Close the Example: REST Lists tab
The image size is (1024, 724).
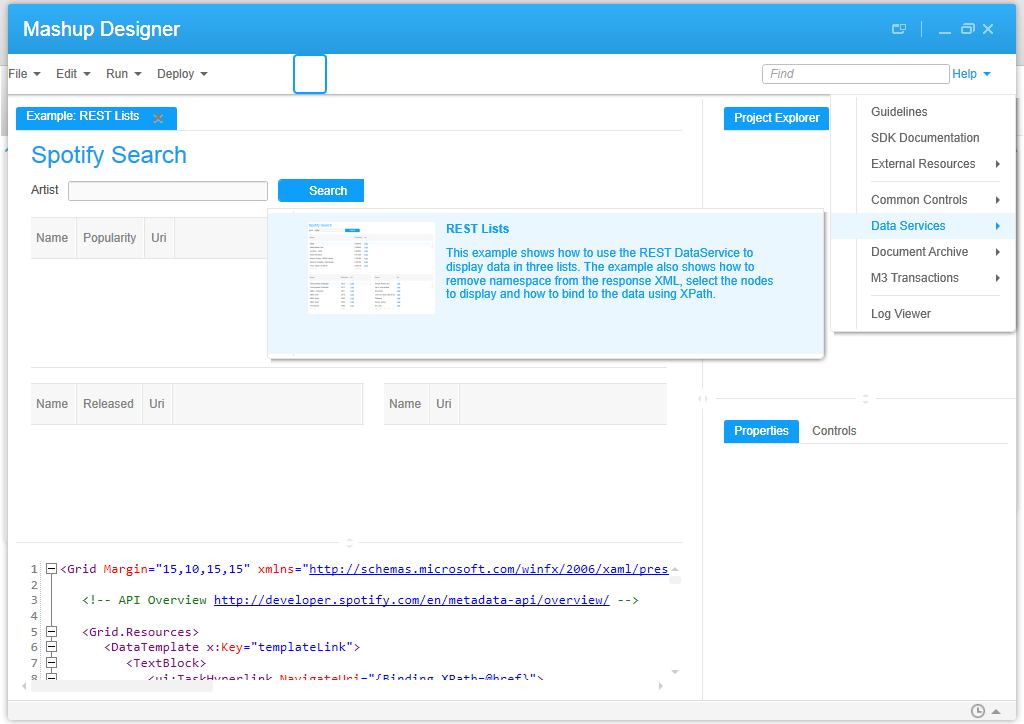click(x=158, y=118)
